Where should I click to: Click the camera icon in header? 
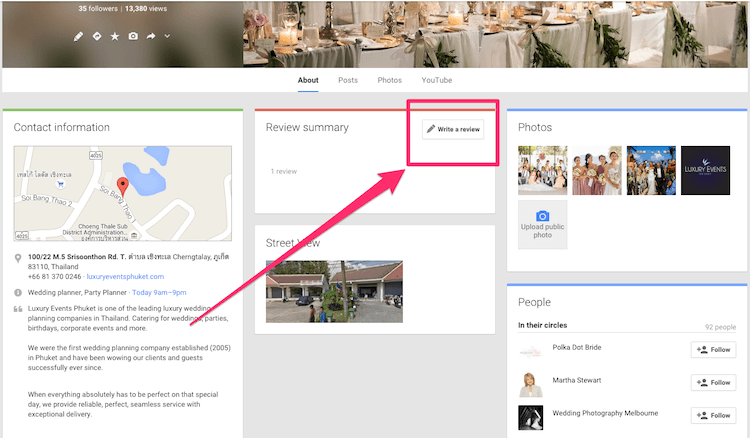pyautogui.click(x=133, y=36)
